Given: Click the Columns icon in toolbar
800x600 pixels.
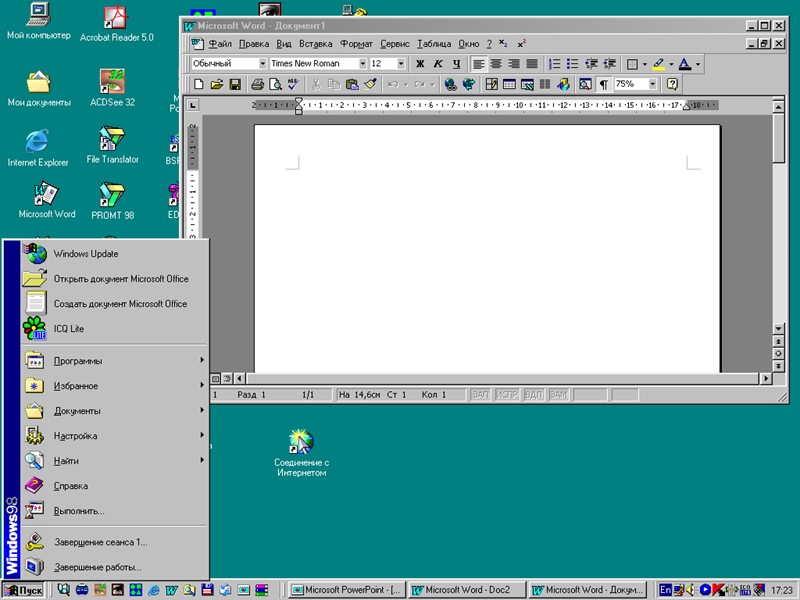Looking at the screenshot, I should pos(545,84).
